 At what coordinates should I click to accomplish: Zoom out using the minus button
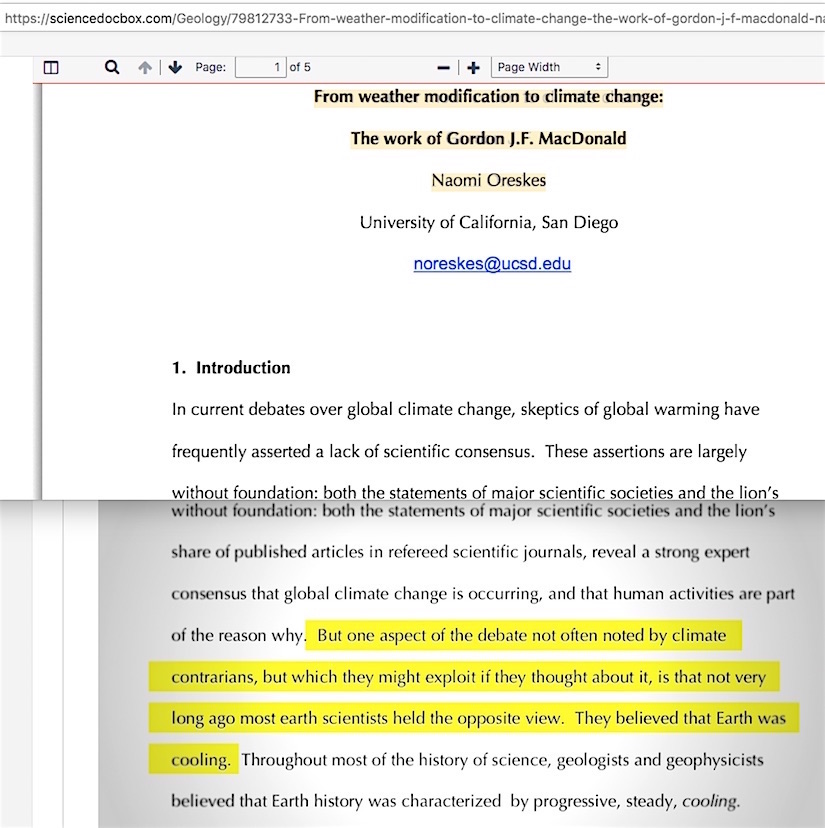point(444,68)
